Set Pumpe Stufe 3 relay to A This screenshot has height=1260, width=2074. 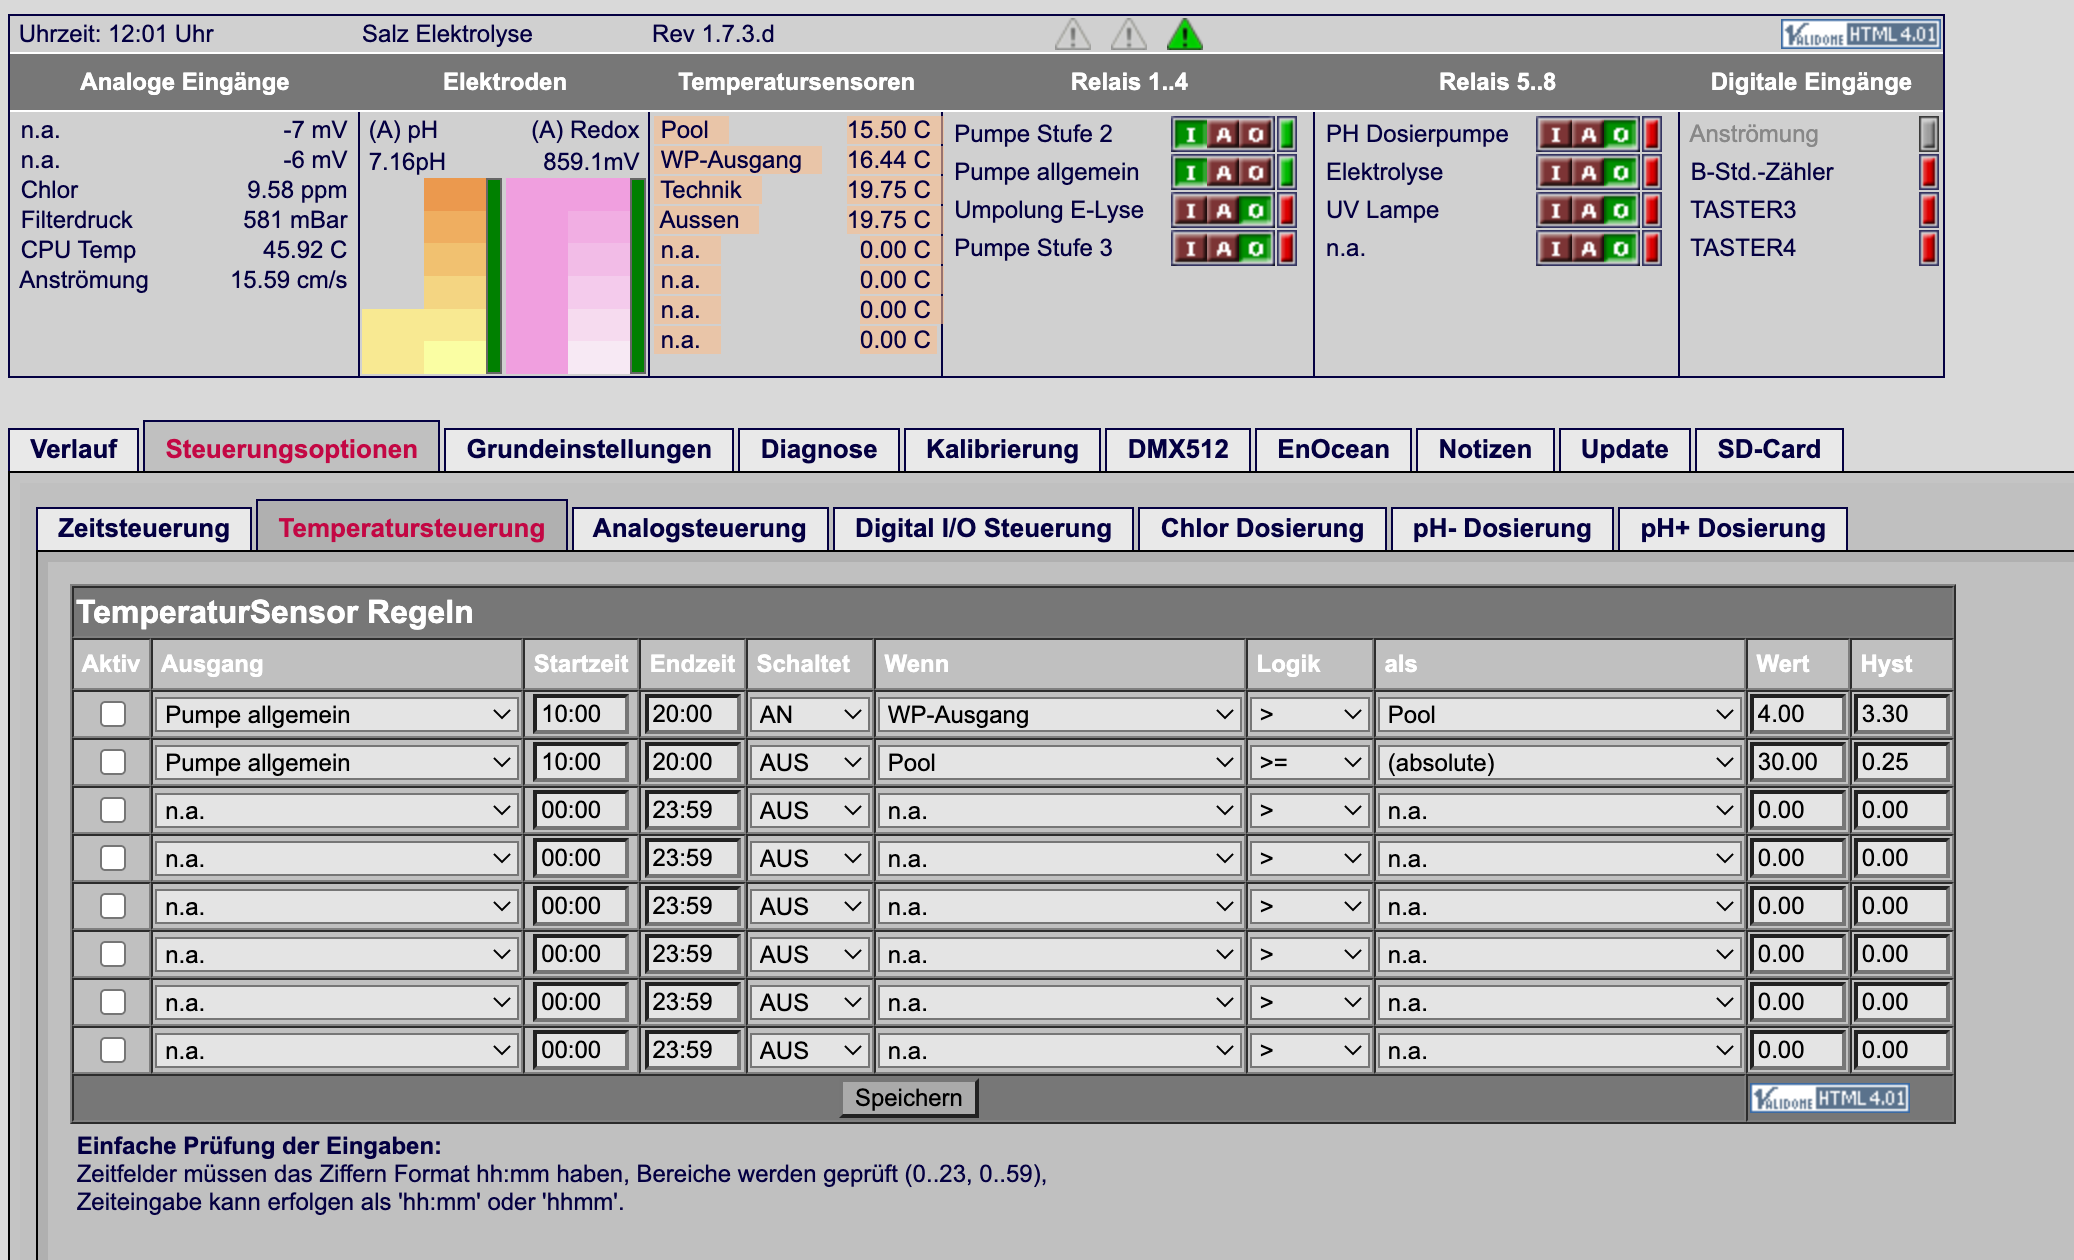[1223, 248]
